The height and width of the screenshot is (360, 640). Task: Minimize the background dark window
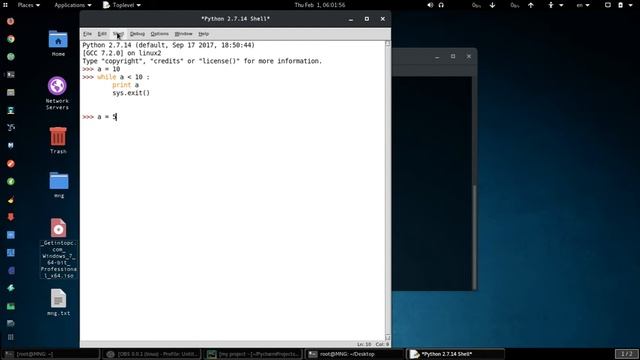[x=437, y=57]
